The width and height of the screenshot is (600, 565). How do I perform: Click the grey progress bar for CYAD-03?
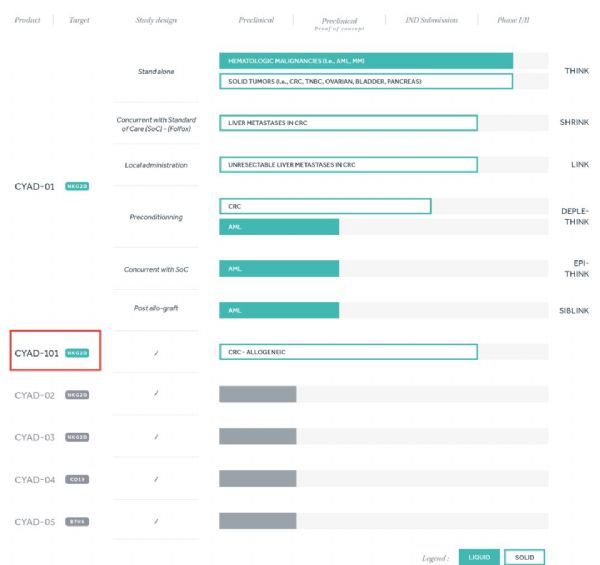[x=258, y=436]
